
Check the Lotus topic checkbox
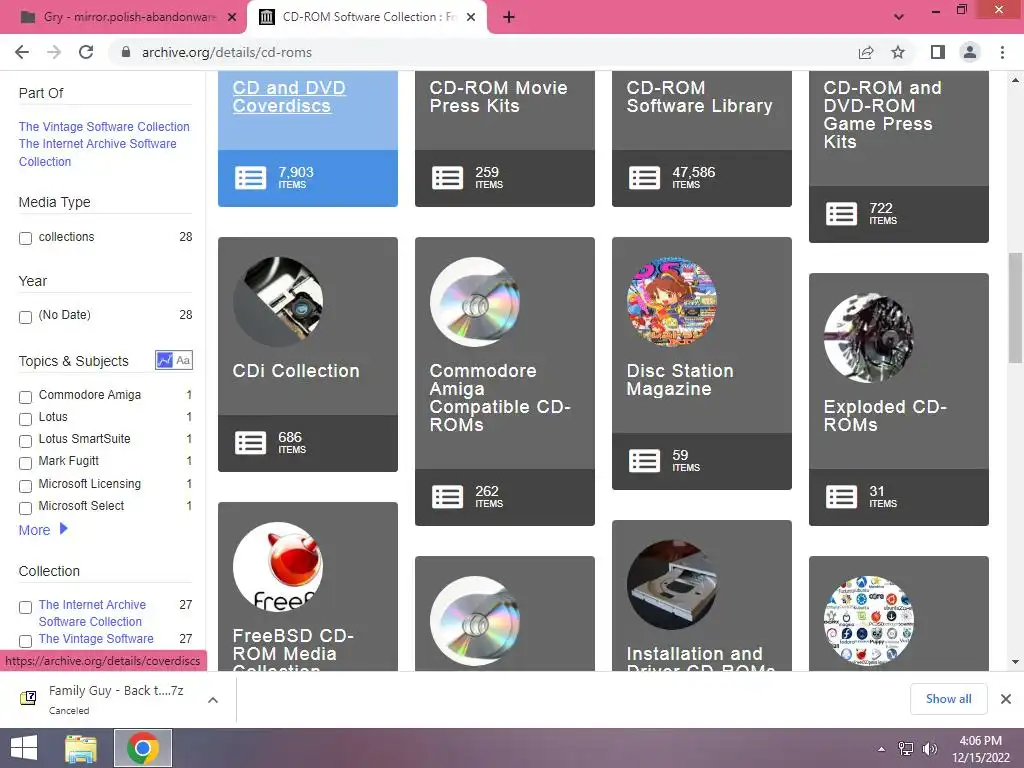pos(25,419)
